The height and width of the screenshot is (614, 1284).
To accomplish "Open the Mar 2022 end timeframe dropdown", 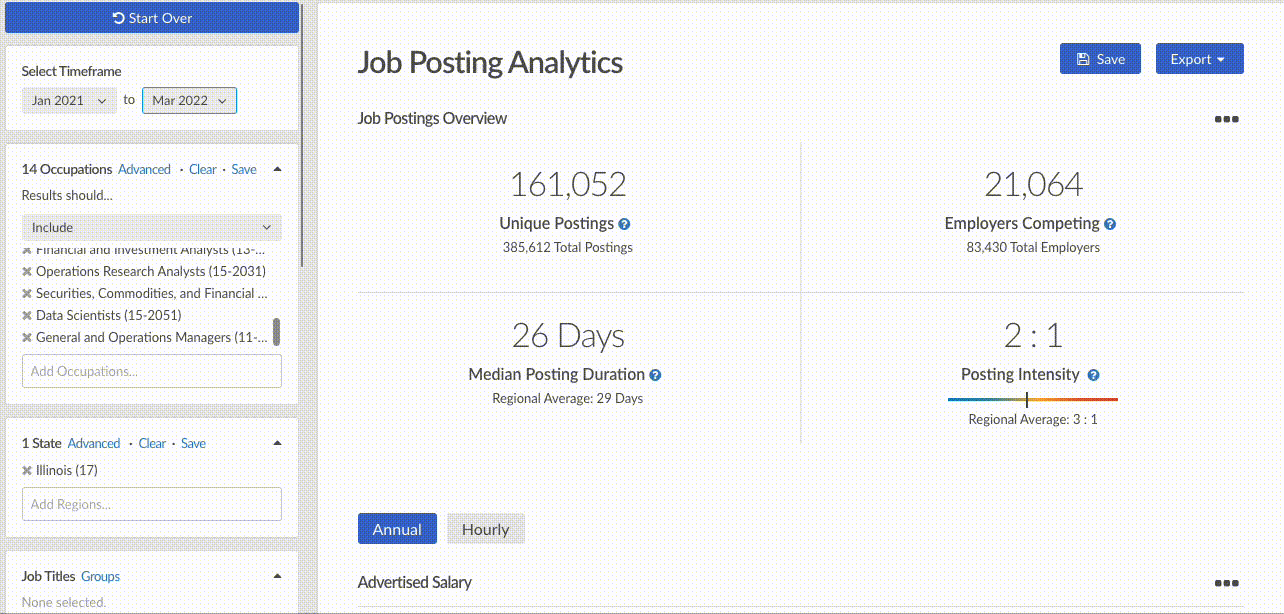I will (x=189, y=100).
